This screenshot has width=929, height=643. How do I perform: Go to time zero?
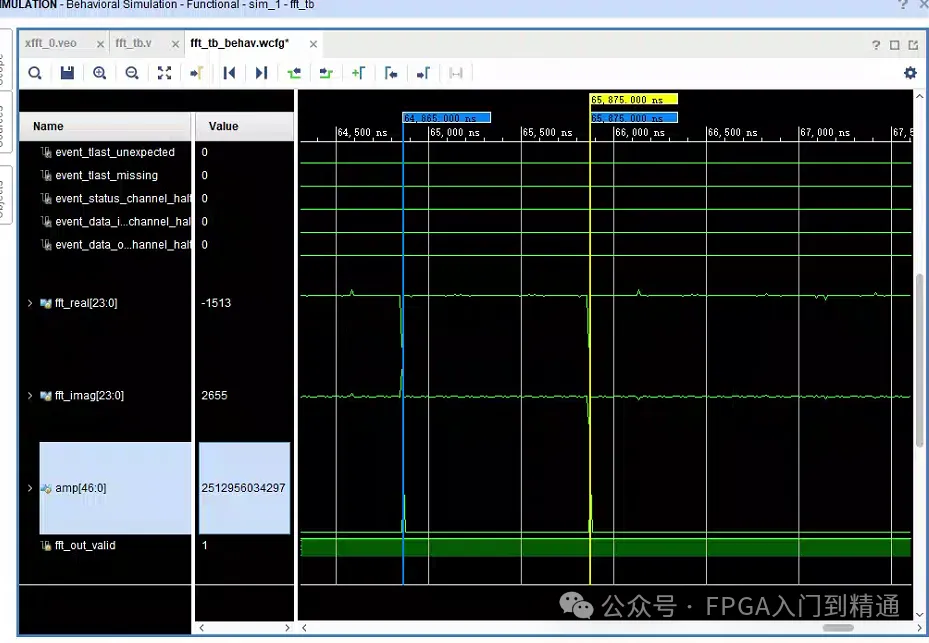coord(229,73)
